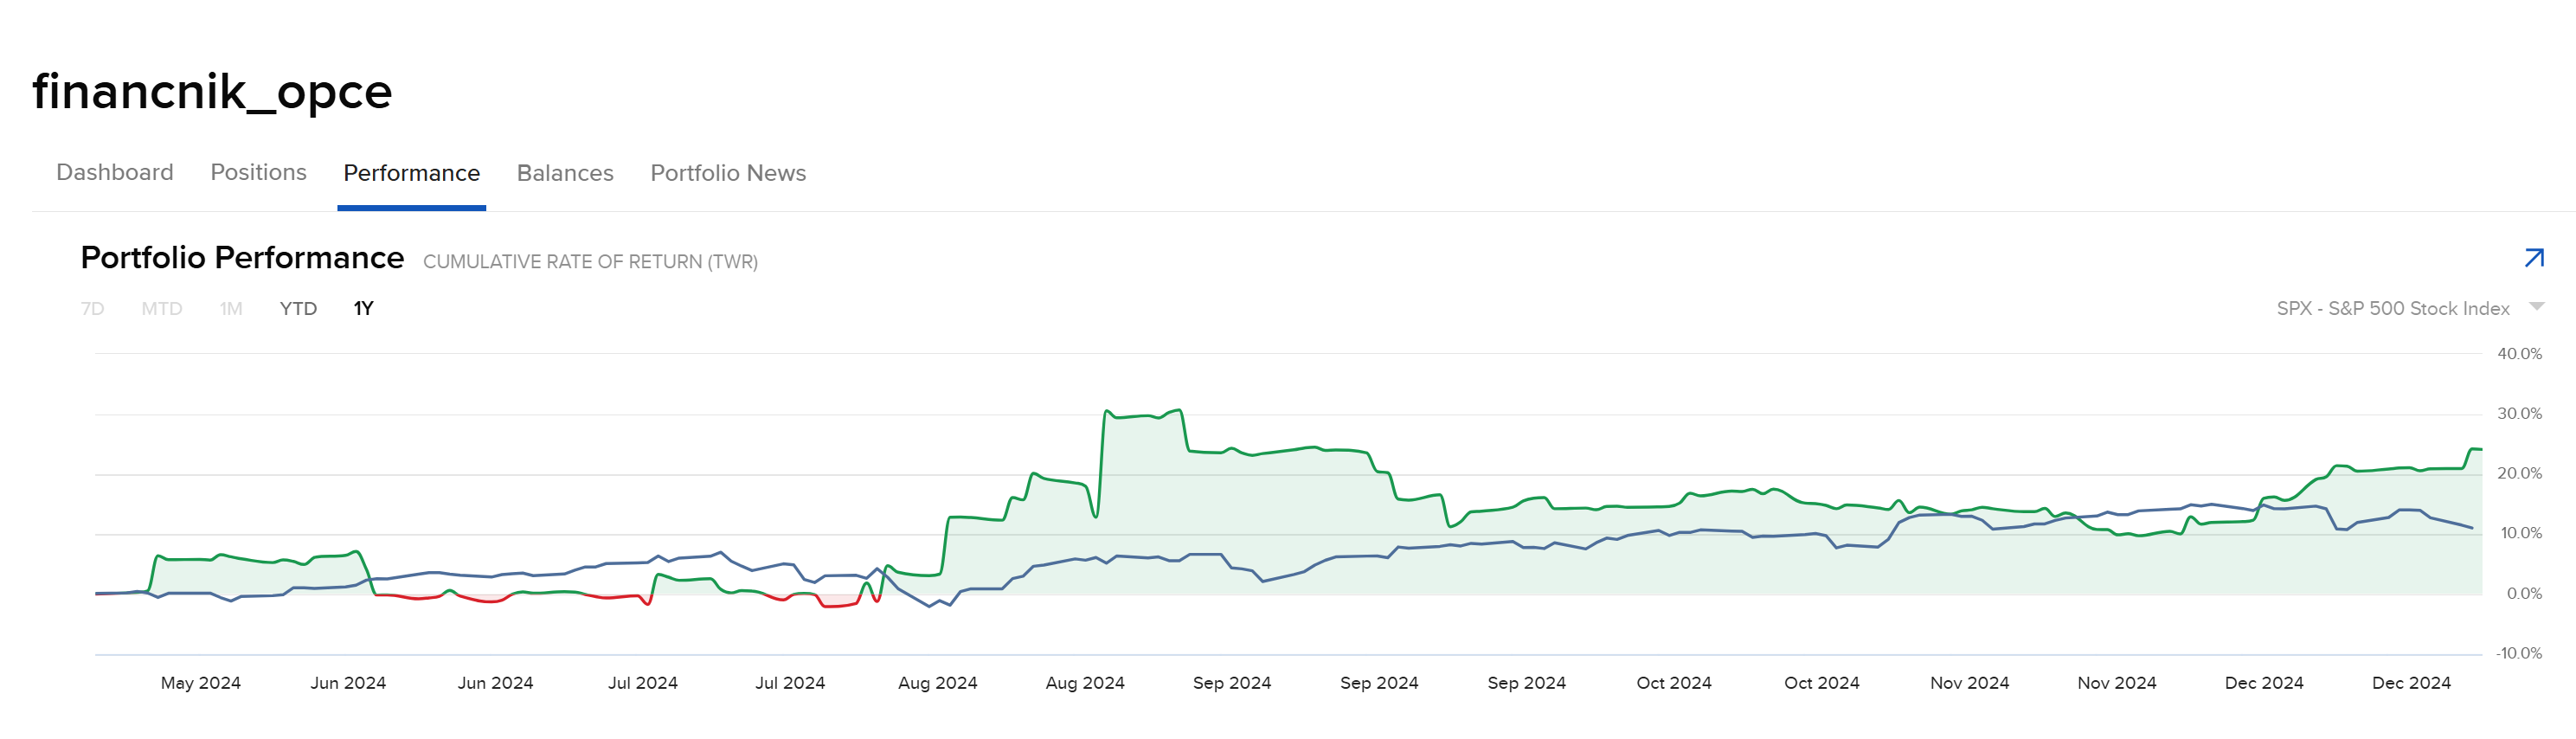This screenshot has width=2576, height=739.
Task: Open the Portfolio News tab
Action: pyautogui.click(x=728, y=173)
